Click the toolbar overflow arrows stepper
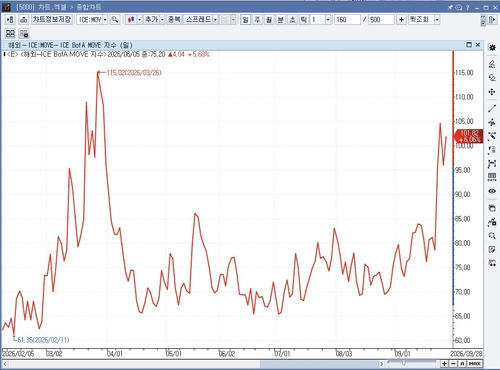 (483, 20)
